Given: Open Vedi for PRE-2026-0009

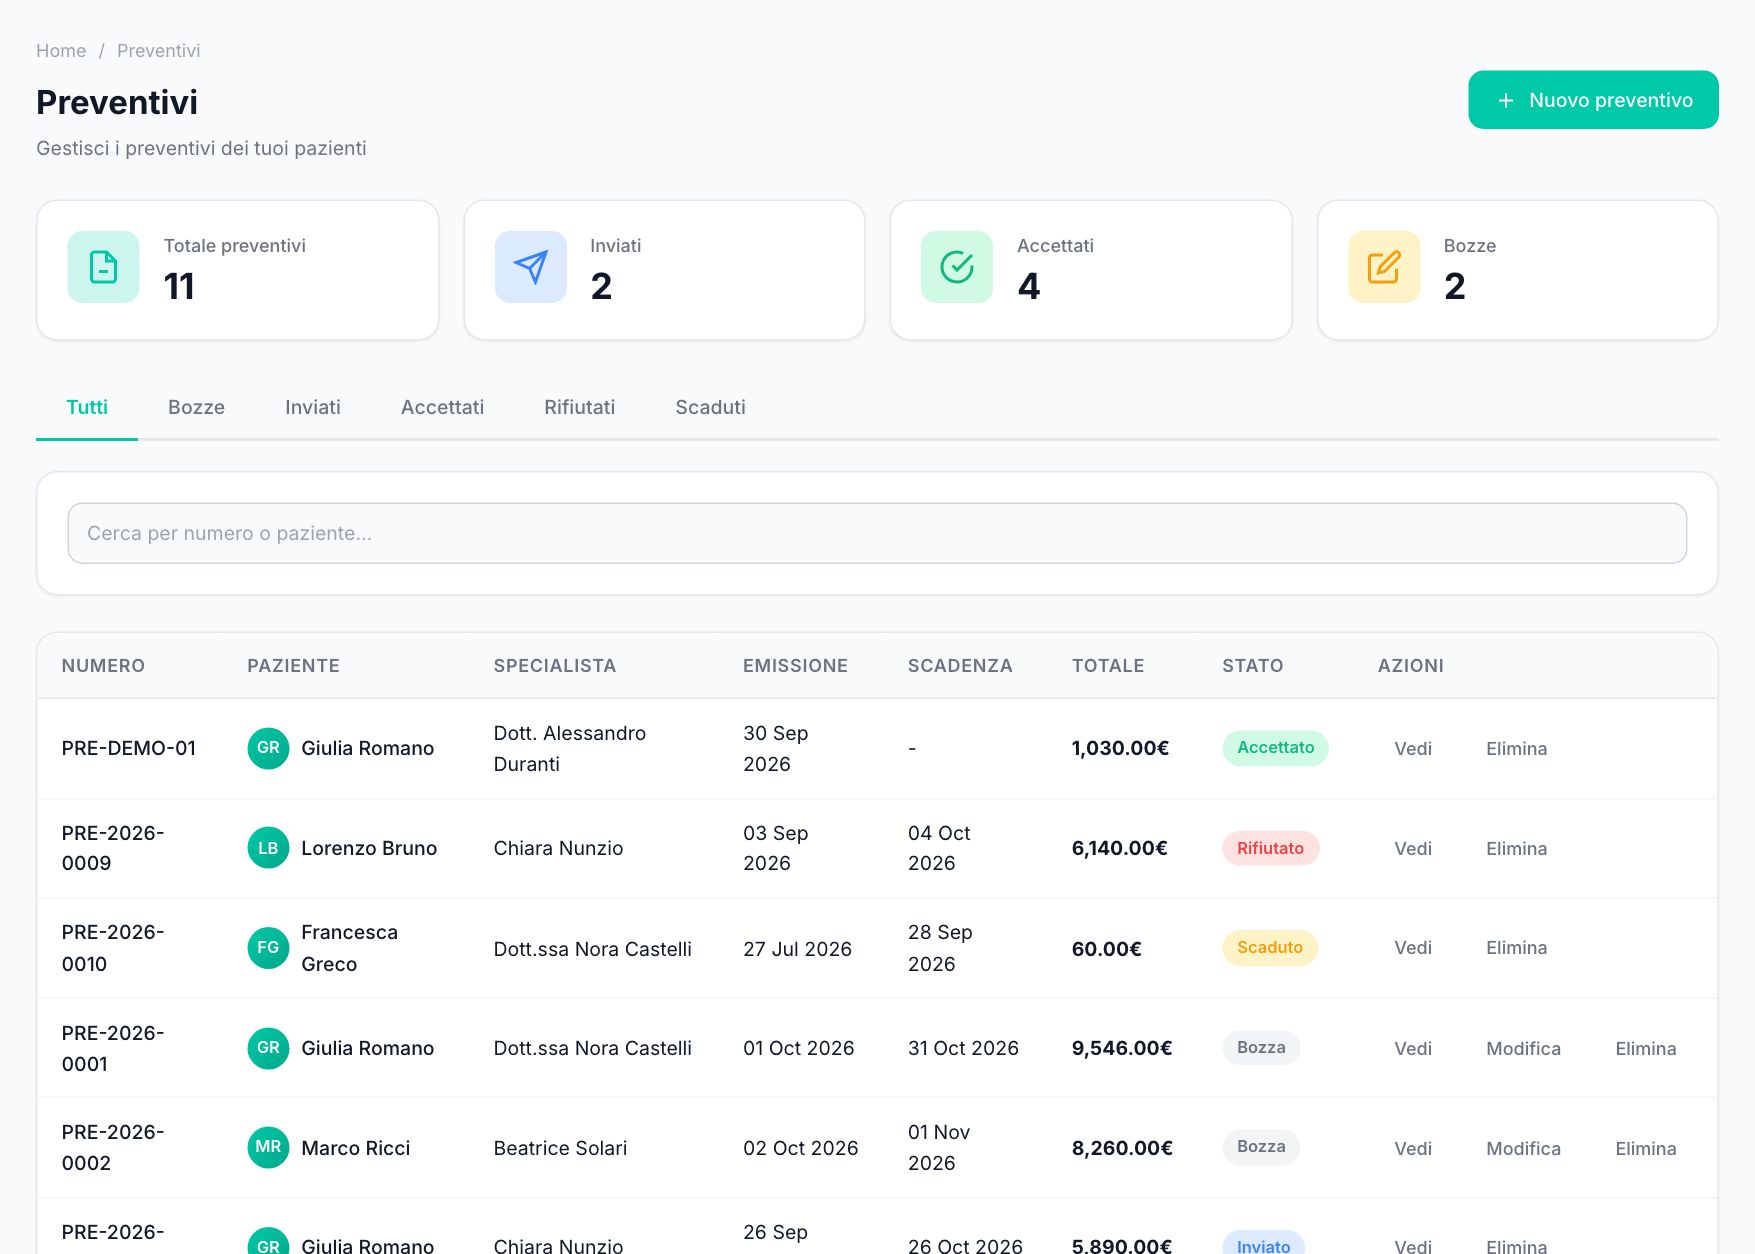Looking at the screenshot, I should pyautogui.click(x=1413, y=849).
